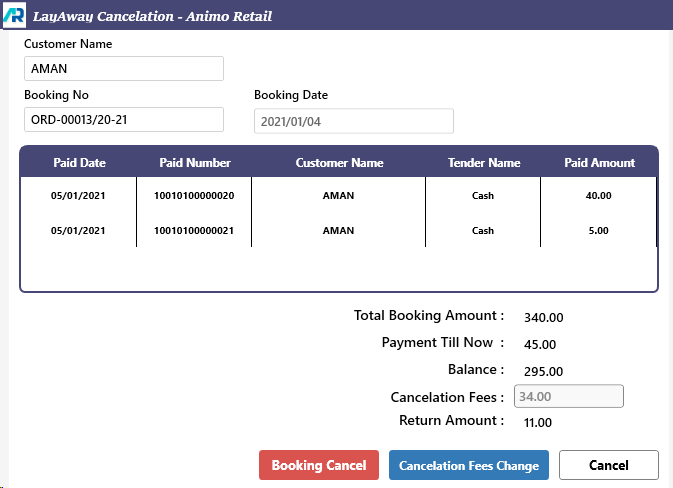Click the Tender Name column header
The width and height of the screenshot is (673, 488).
[x=483, y=163]
